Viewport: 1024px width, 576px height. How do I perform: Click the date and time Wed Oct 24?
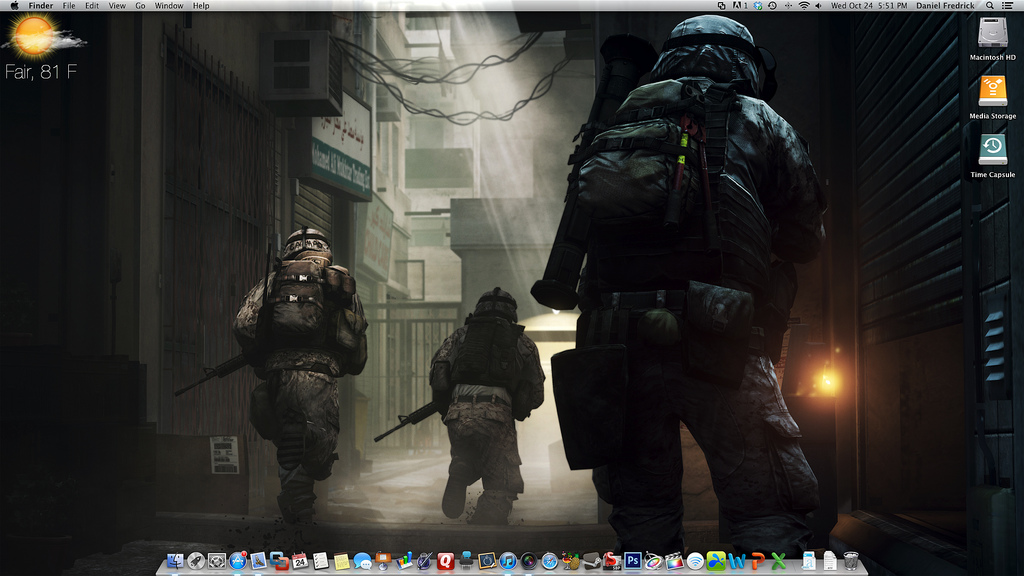869,5
